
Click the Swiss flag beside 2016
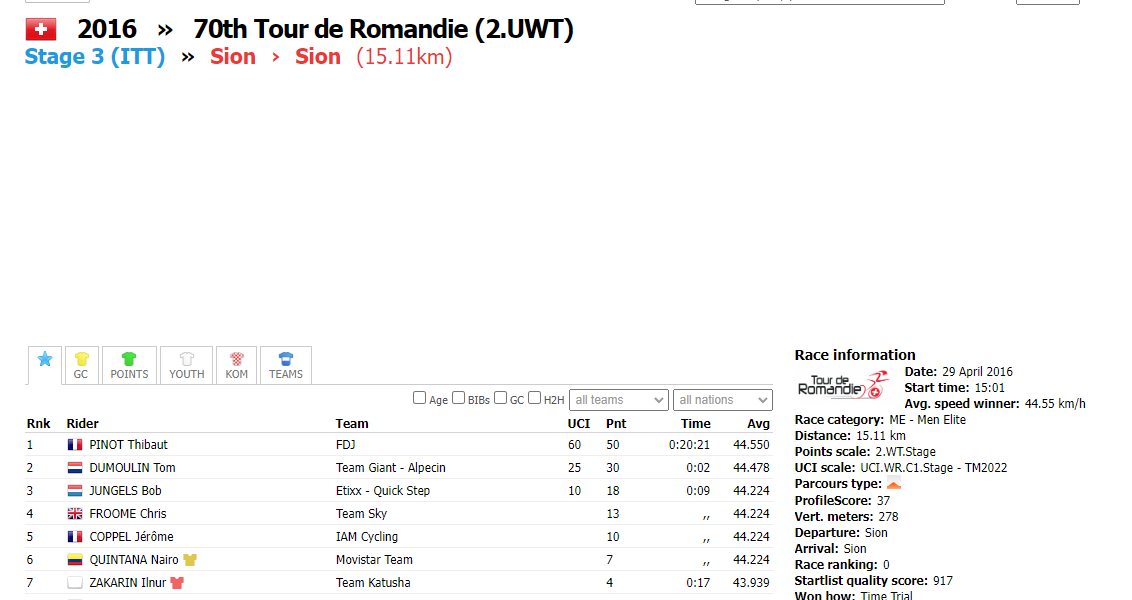(41, 30)
